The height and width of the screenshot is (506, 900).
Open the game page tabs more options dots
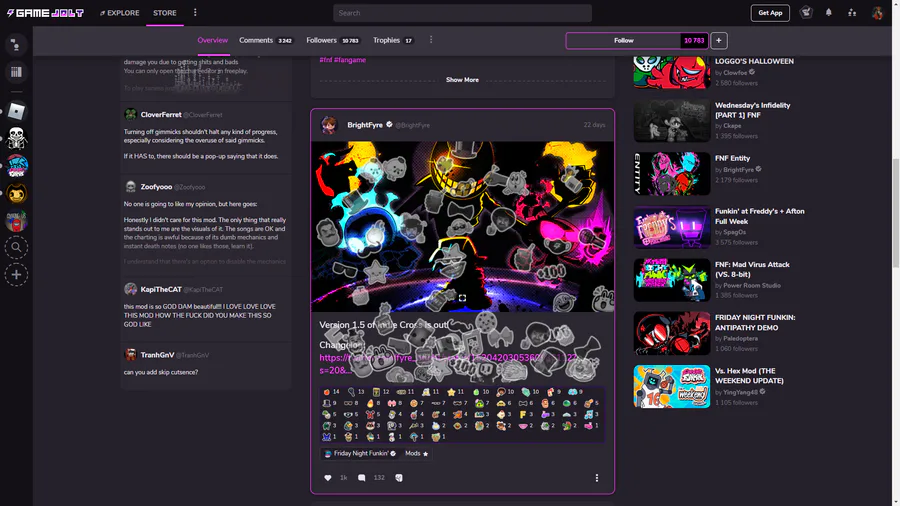(431, 40)
